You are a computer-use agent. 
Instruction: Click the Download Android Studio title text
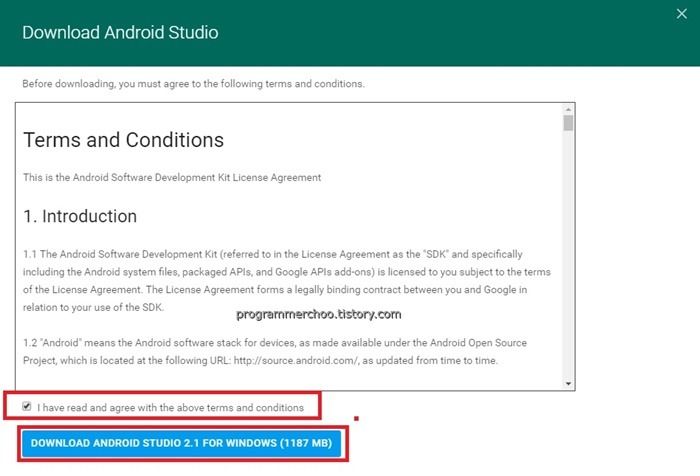coord(120,33)
